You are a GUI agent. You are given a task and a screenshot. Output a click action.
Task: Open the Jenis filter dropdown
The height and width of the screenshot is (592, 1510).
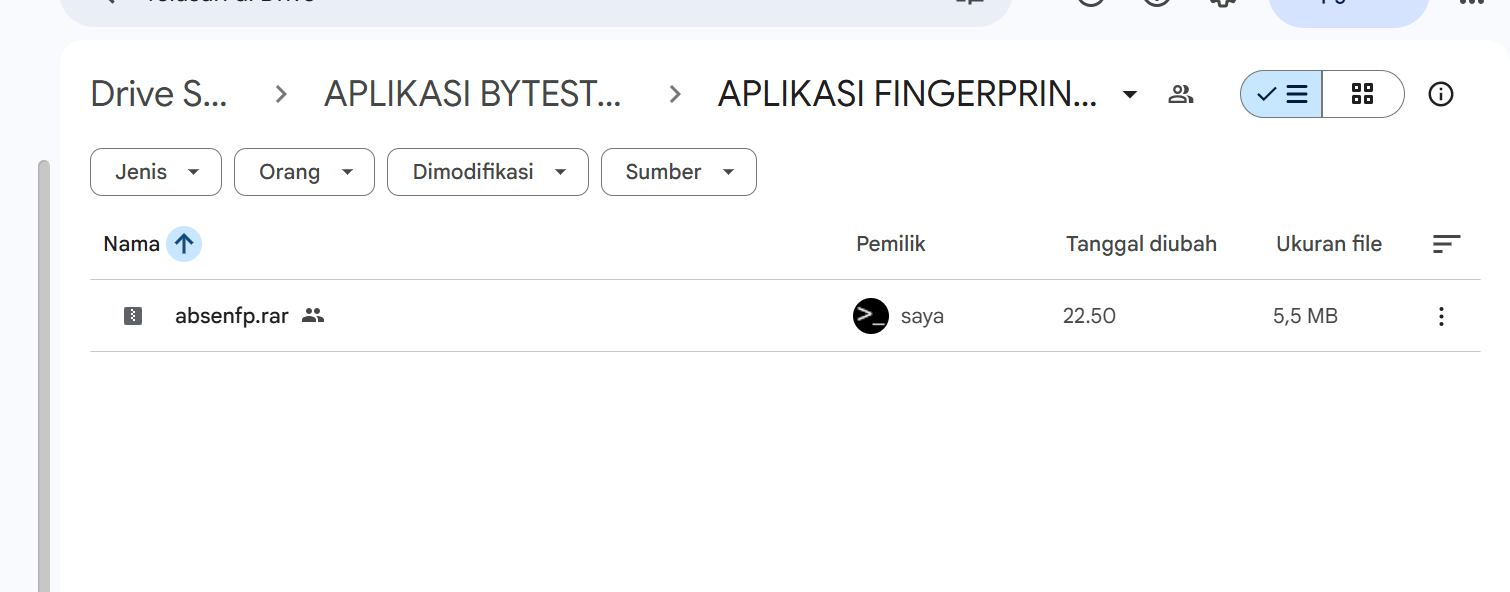point(154,172)
